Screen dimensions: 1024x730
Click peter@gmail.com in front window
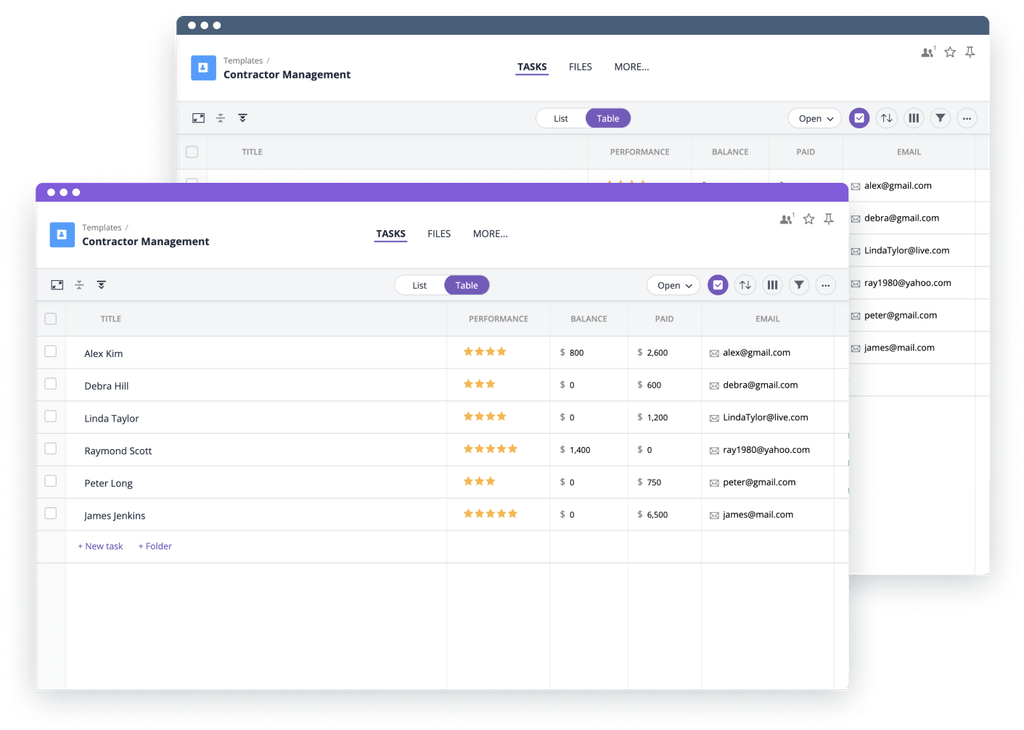tap(760, 482)
